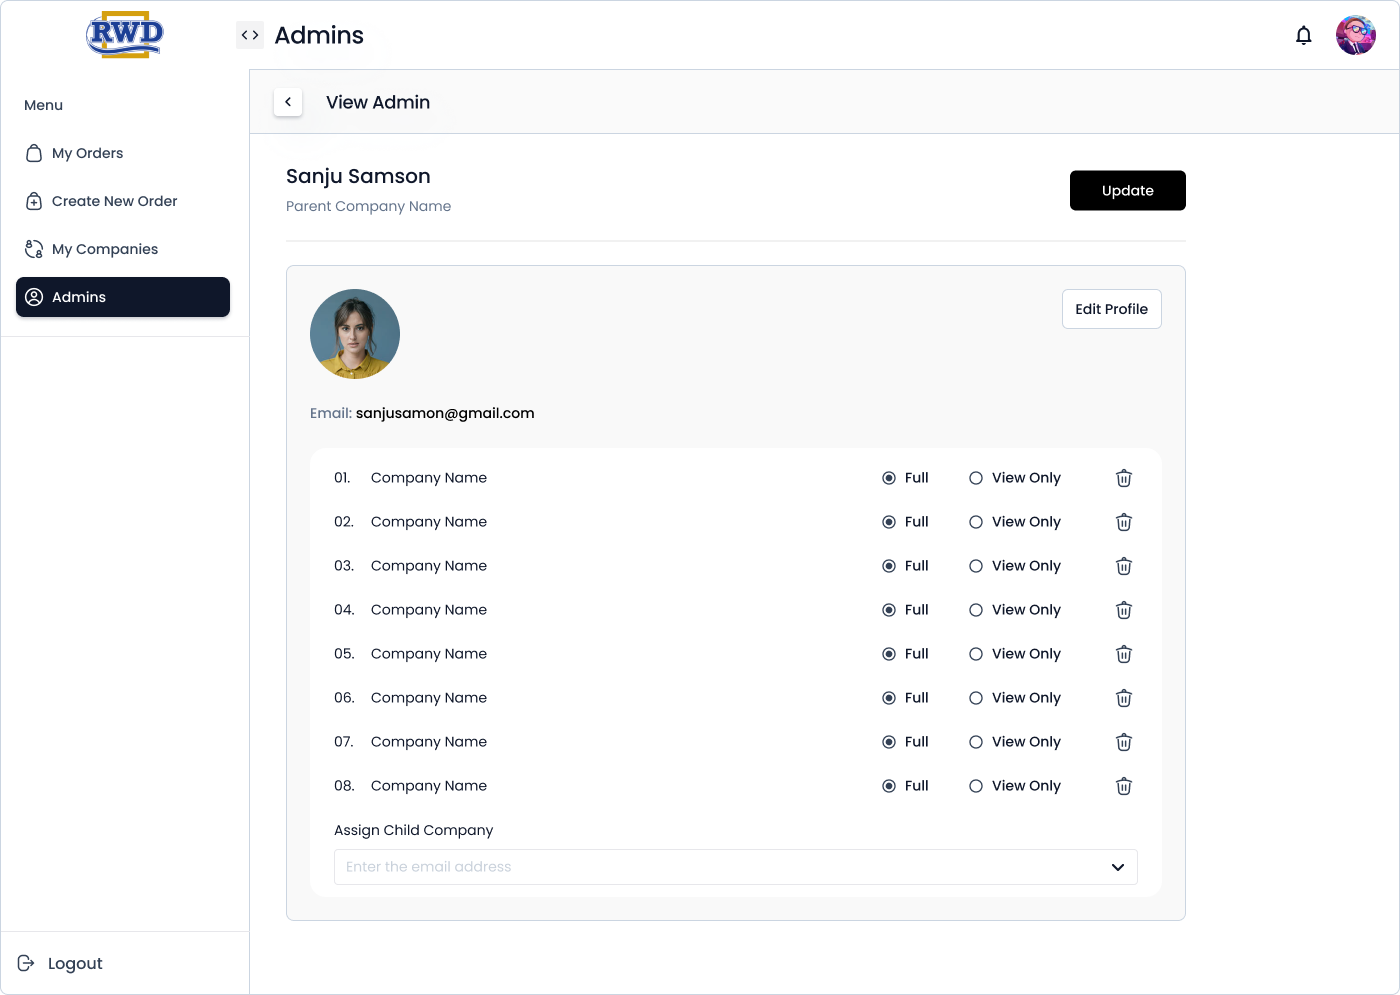Select Full access for row 01
This screenshot has height=995, width=1400.
[889, 478]
